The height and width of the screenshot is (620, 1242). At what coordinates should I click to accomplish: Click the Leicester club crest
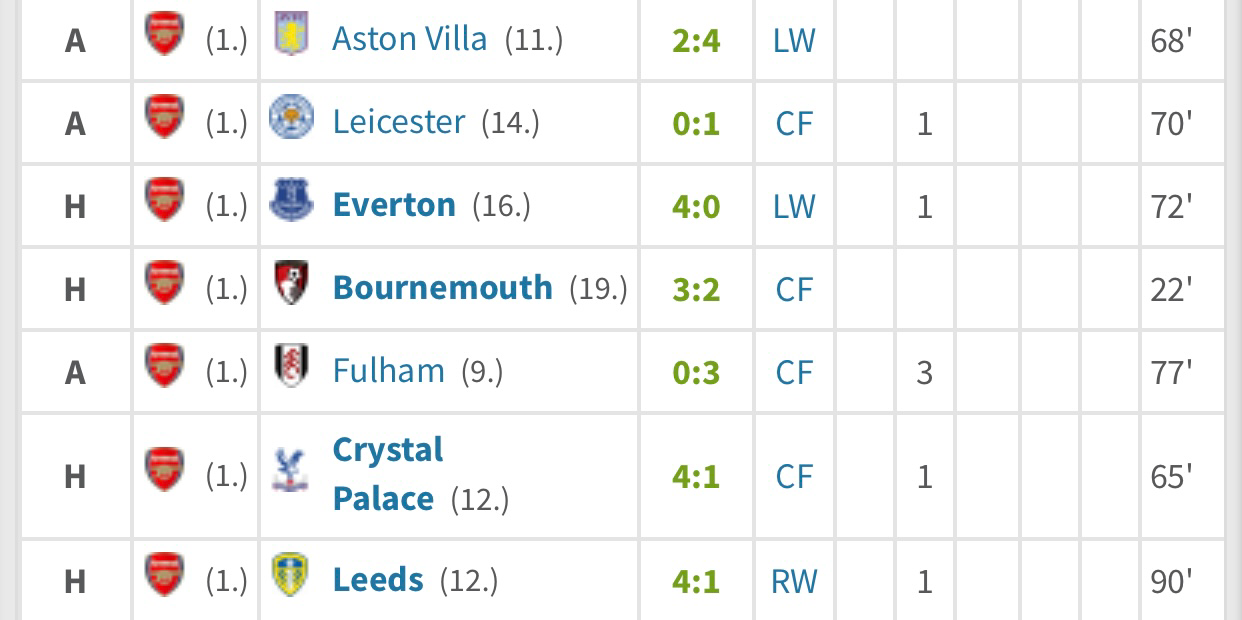tap(291, 120)
